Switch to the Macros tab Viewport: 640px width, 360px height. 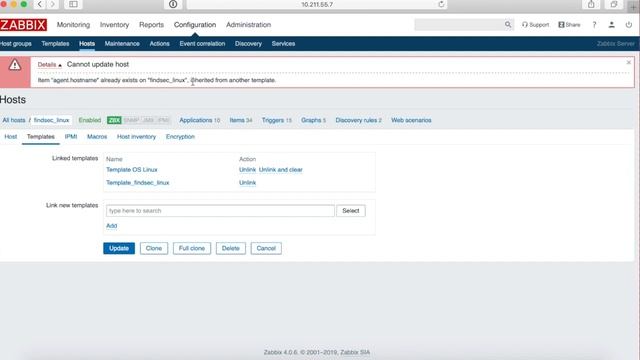click(97, 137)
